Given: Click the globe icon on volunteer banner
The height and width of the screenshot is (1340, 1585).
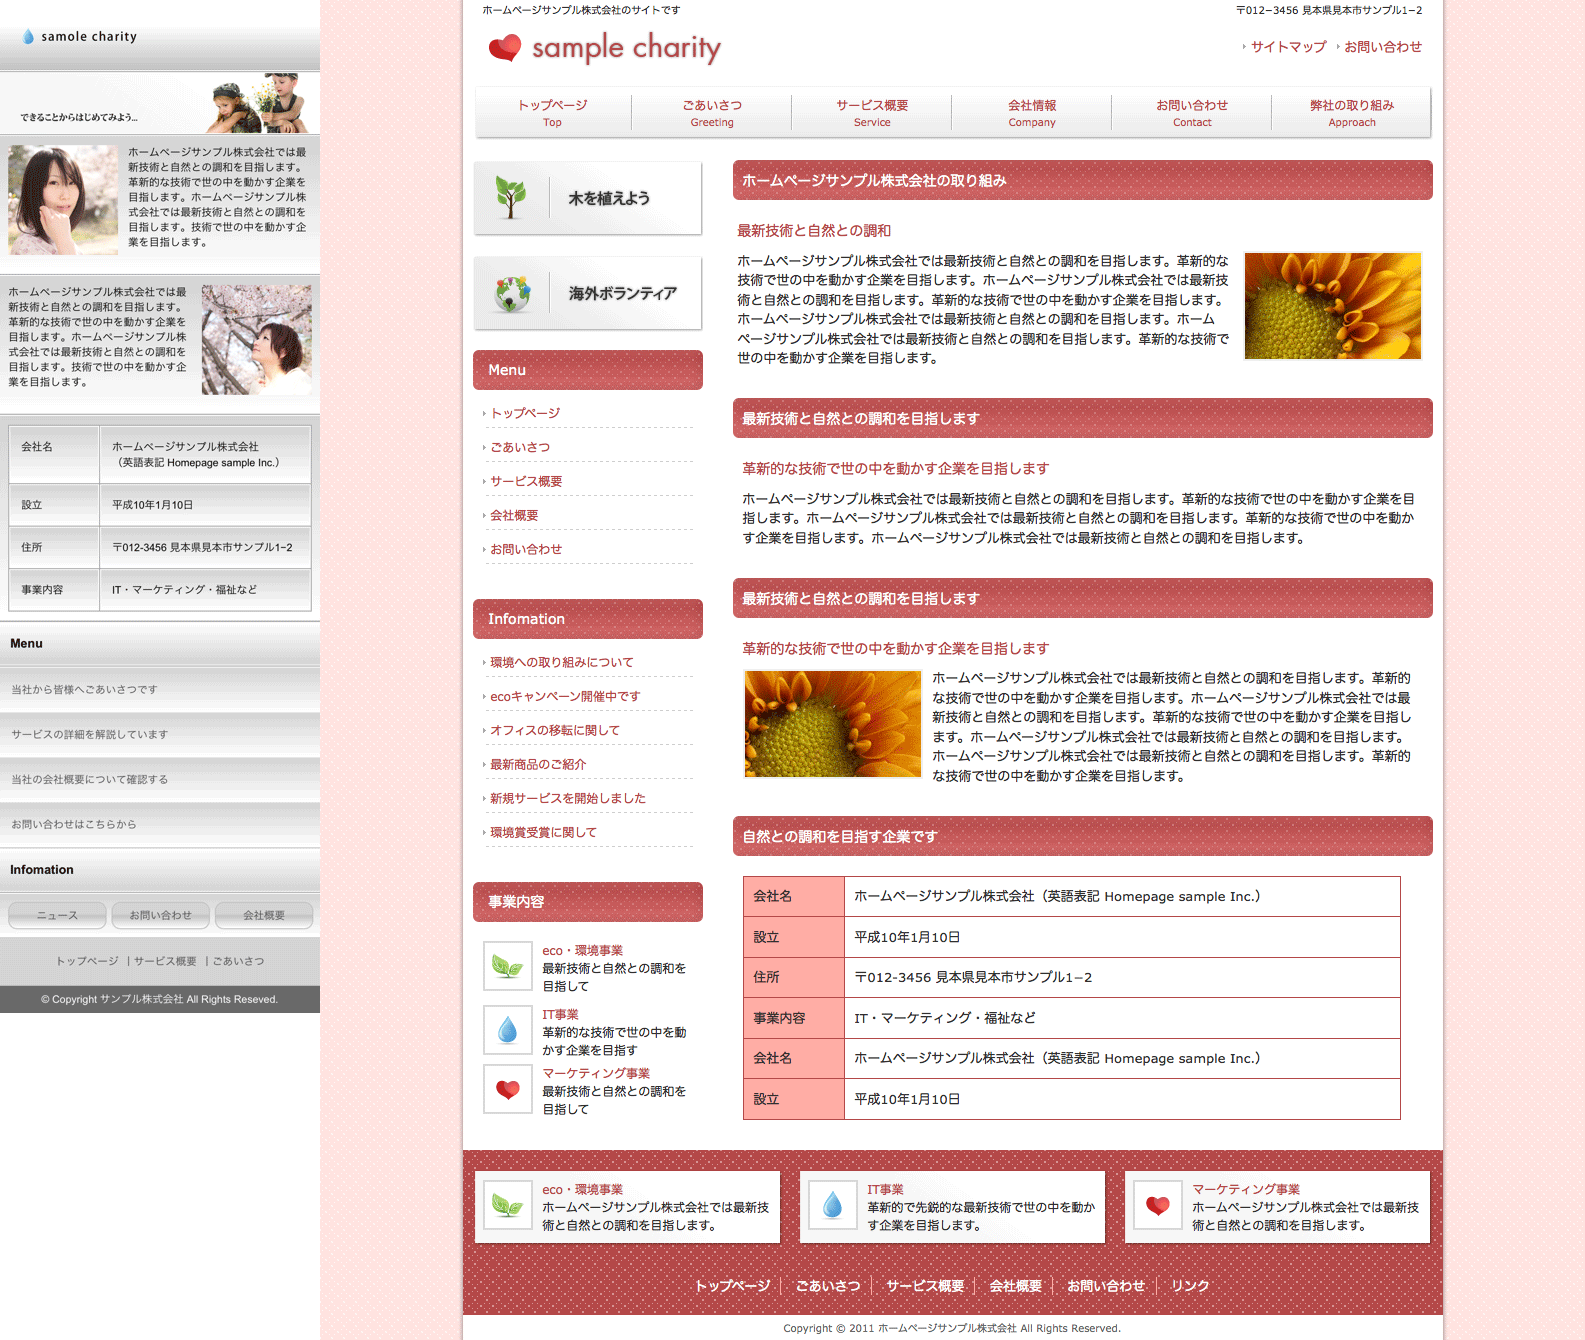Looking at the screenshot, I should pyautogui.click(x=512, y=293).
